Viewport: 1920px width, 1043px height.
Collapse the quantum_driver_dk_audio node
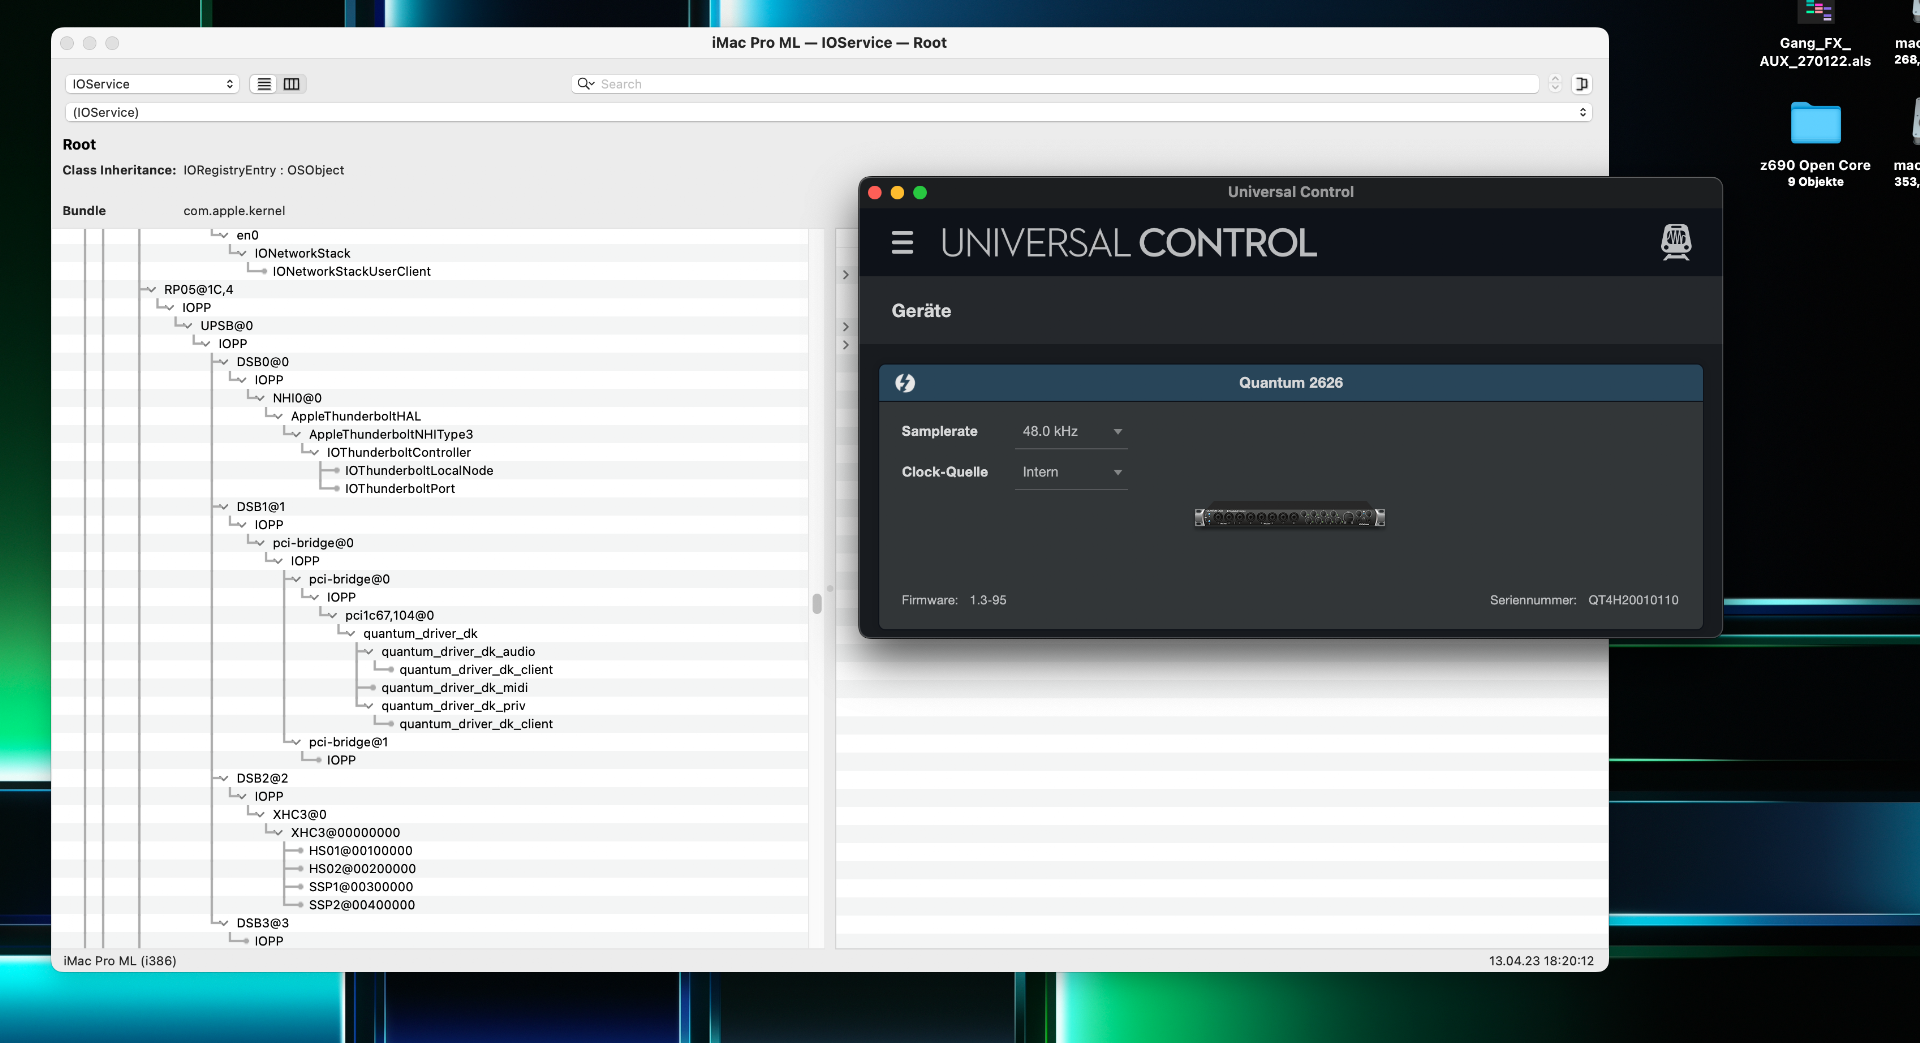click(x=368, y=652)
